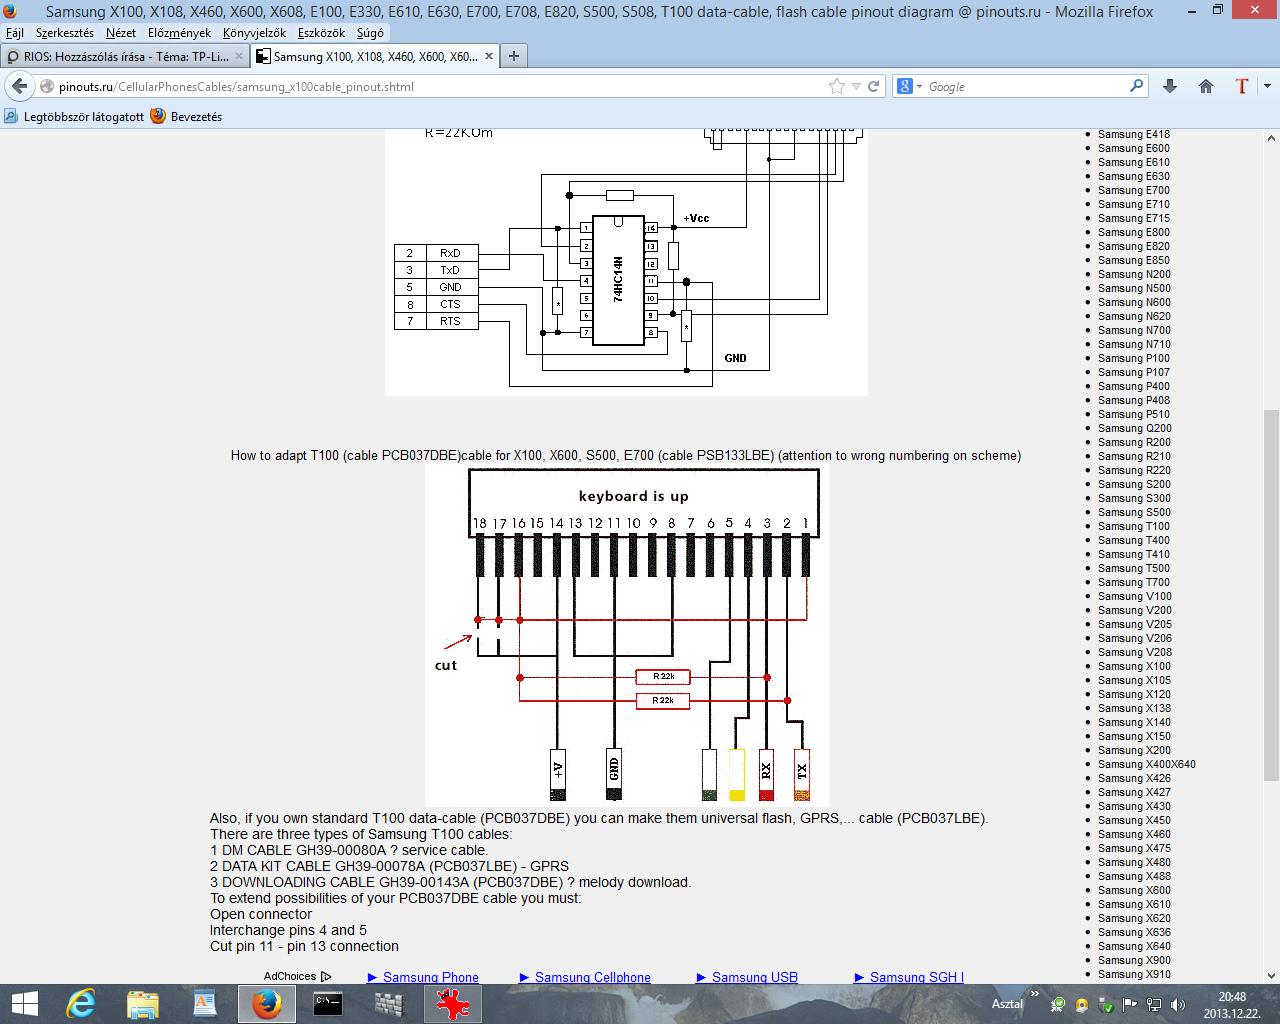Open Samsung E700 pinout link
The height and width of the screenshot is (1024, 1280).
click(x=1134, y=190)
